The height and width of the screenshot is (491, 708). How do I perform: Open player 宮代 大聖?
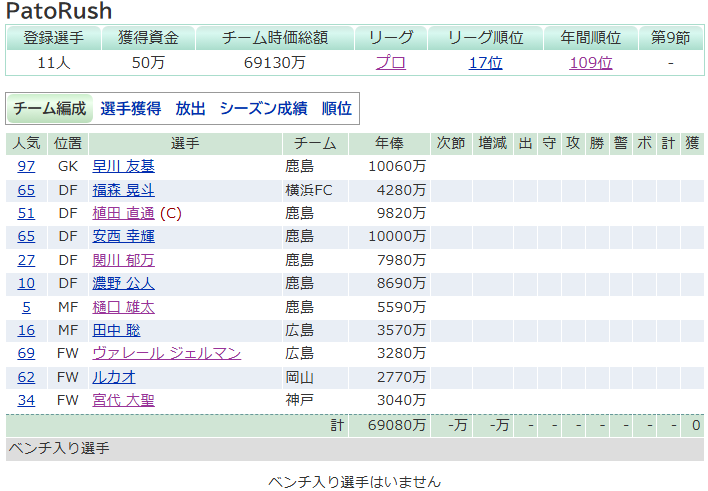[123, 400]
